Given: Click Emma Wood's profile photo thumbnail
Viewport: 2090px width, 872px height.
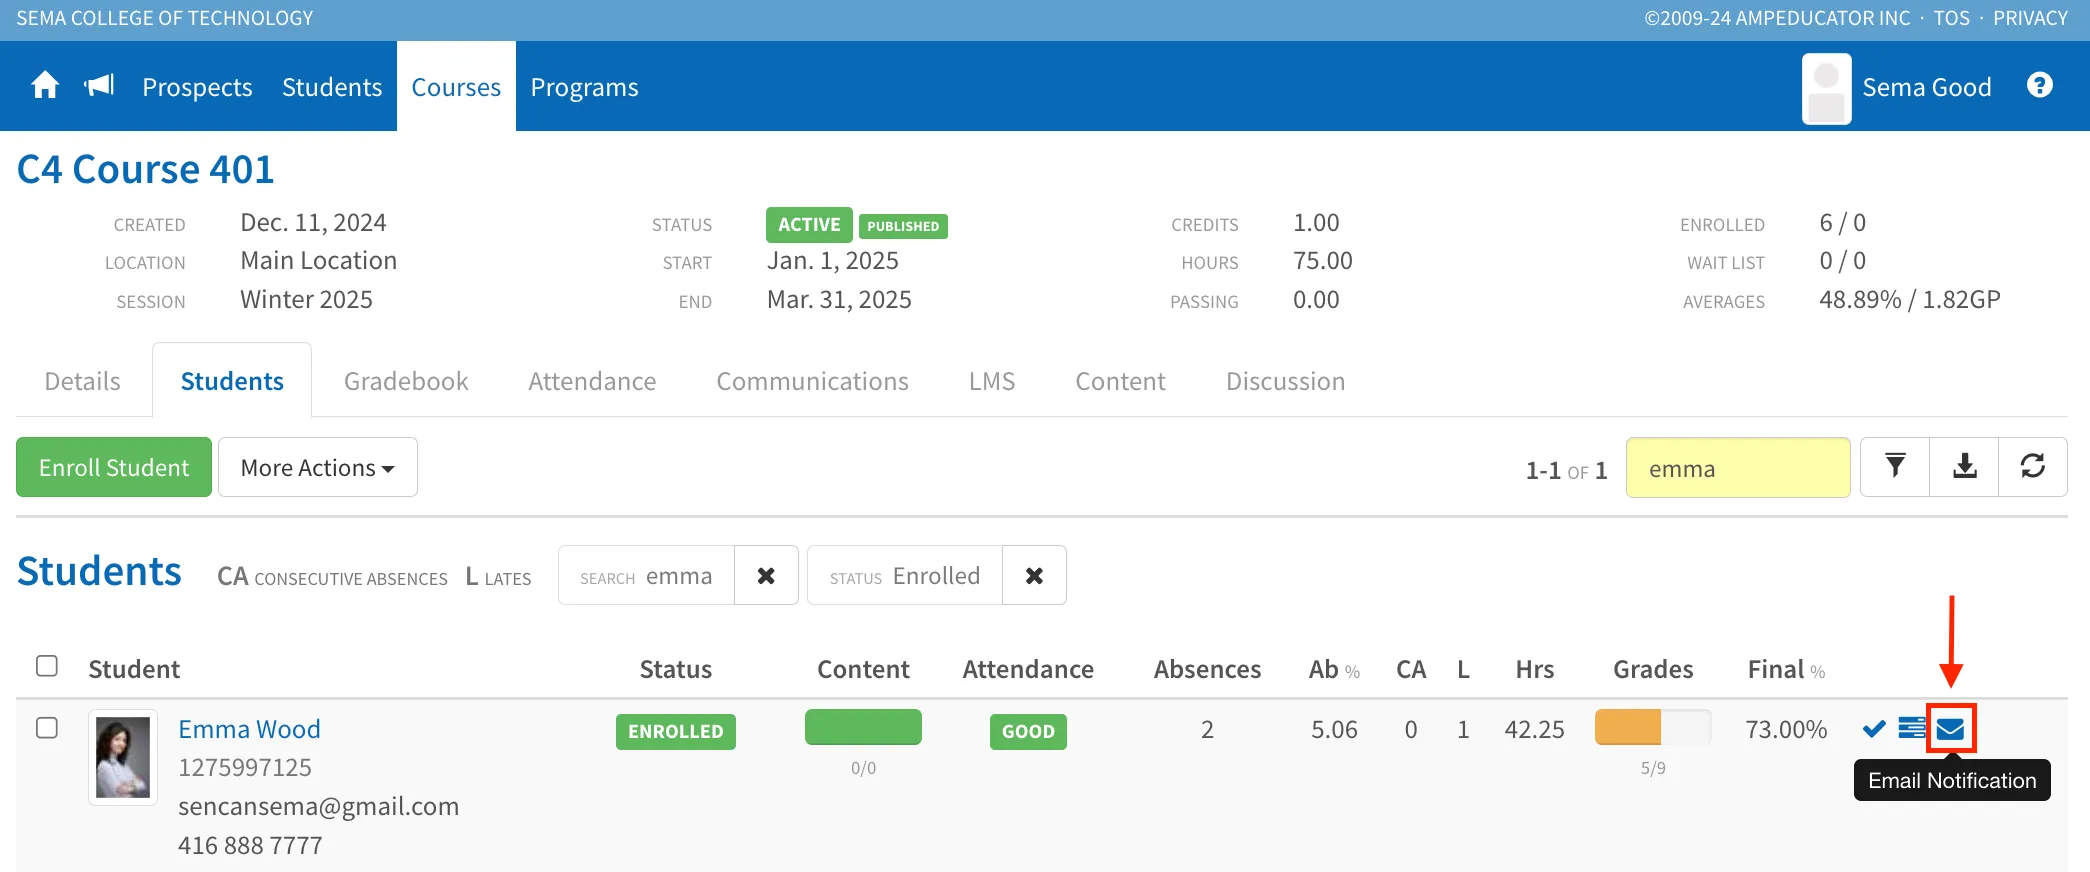Looking at the screenshot, I should [x=123, y=757].
